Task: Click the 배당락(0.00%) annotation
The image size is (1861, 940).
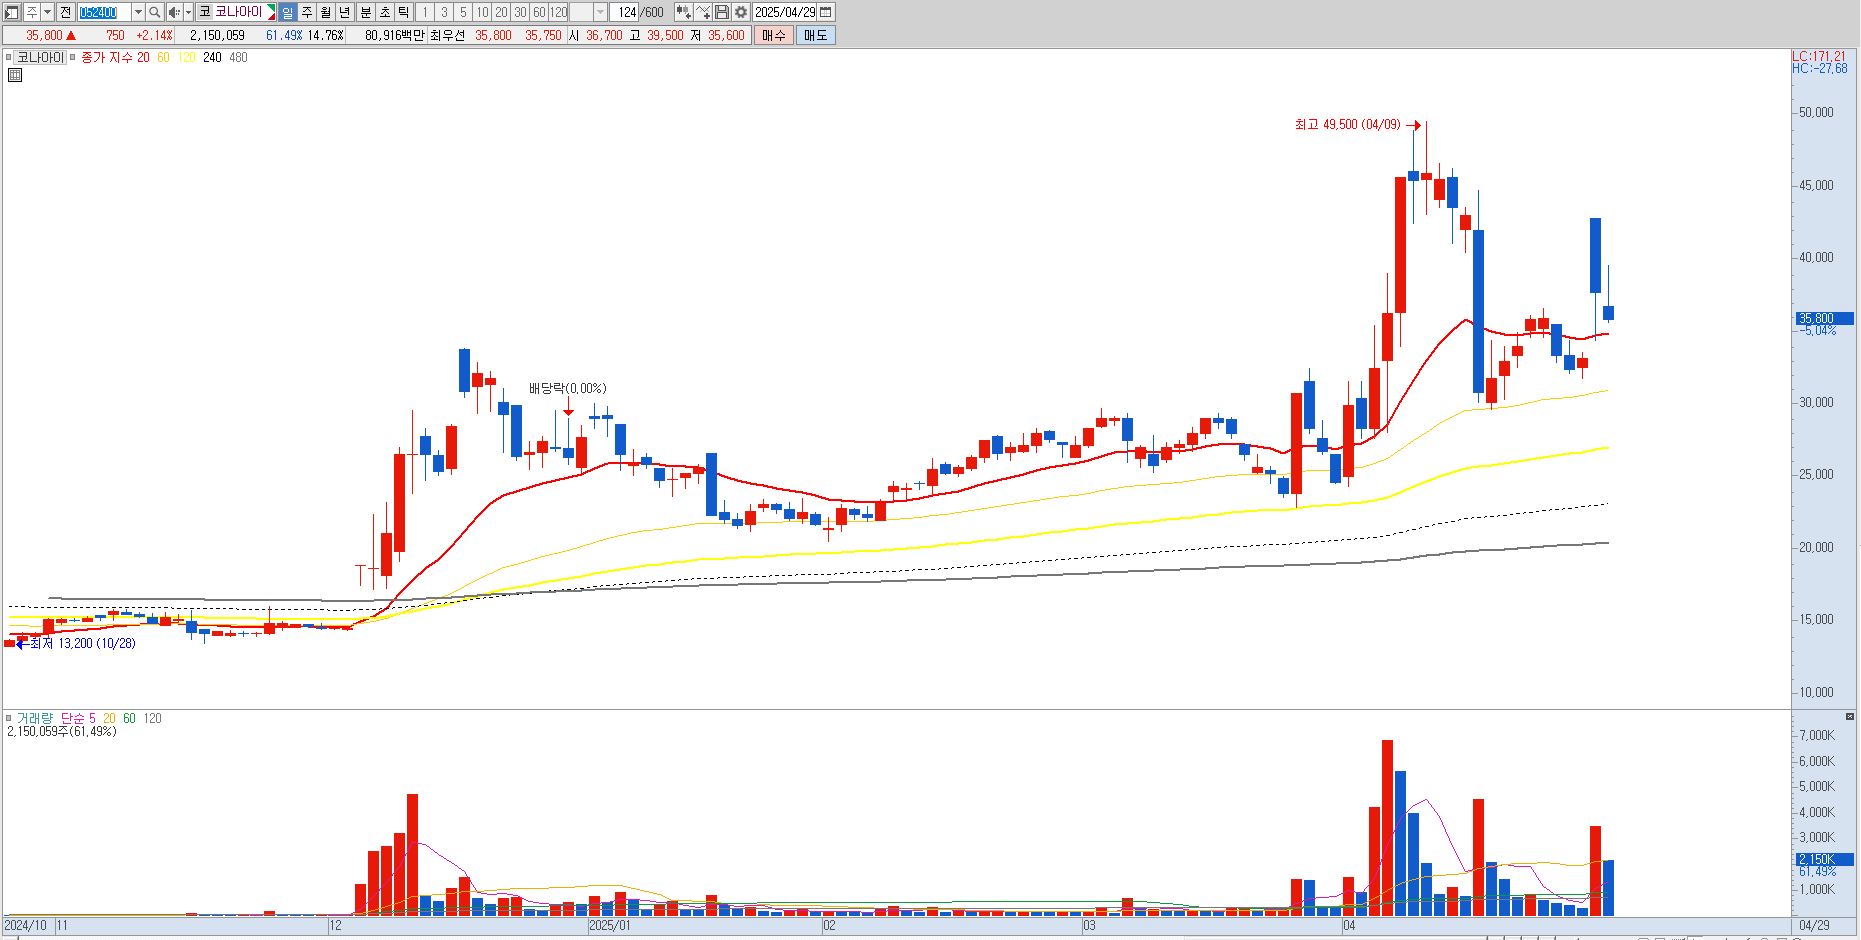Action: pos(568,388)
